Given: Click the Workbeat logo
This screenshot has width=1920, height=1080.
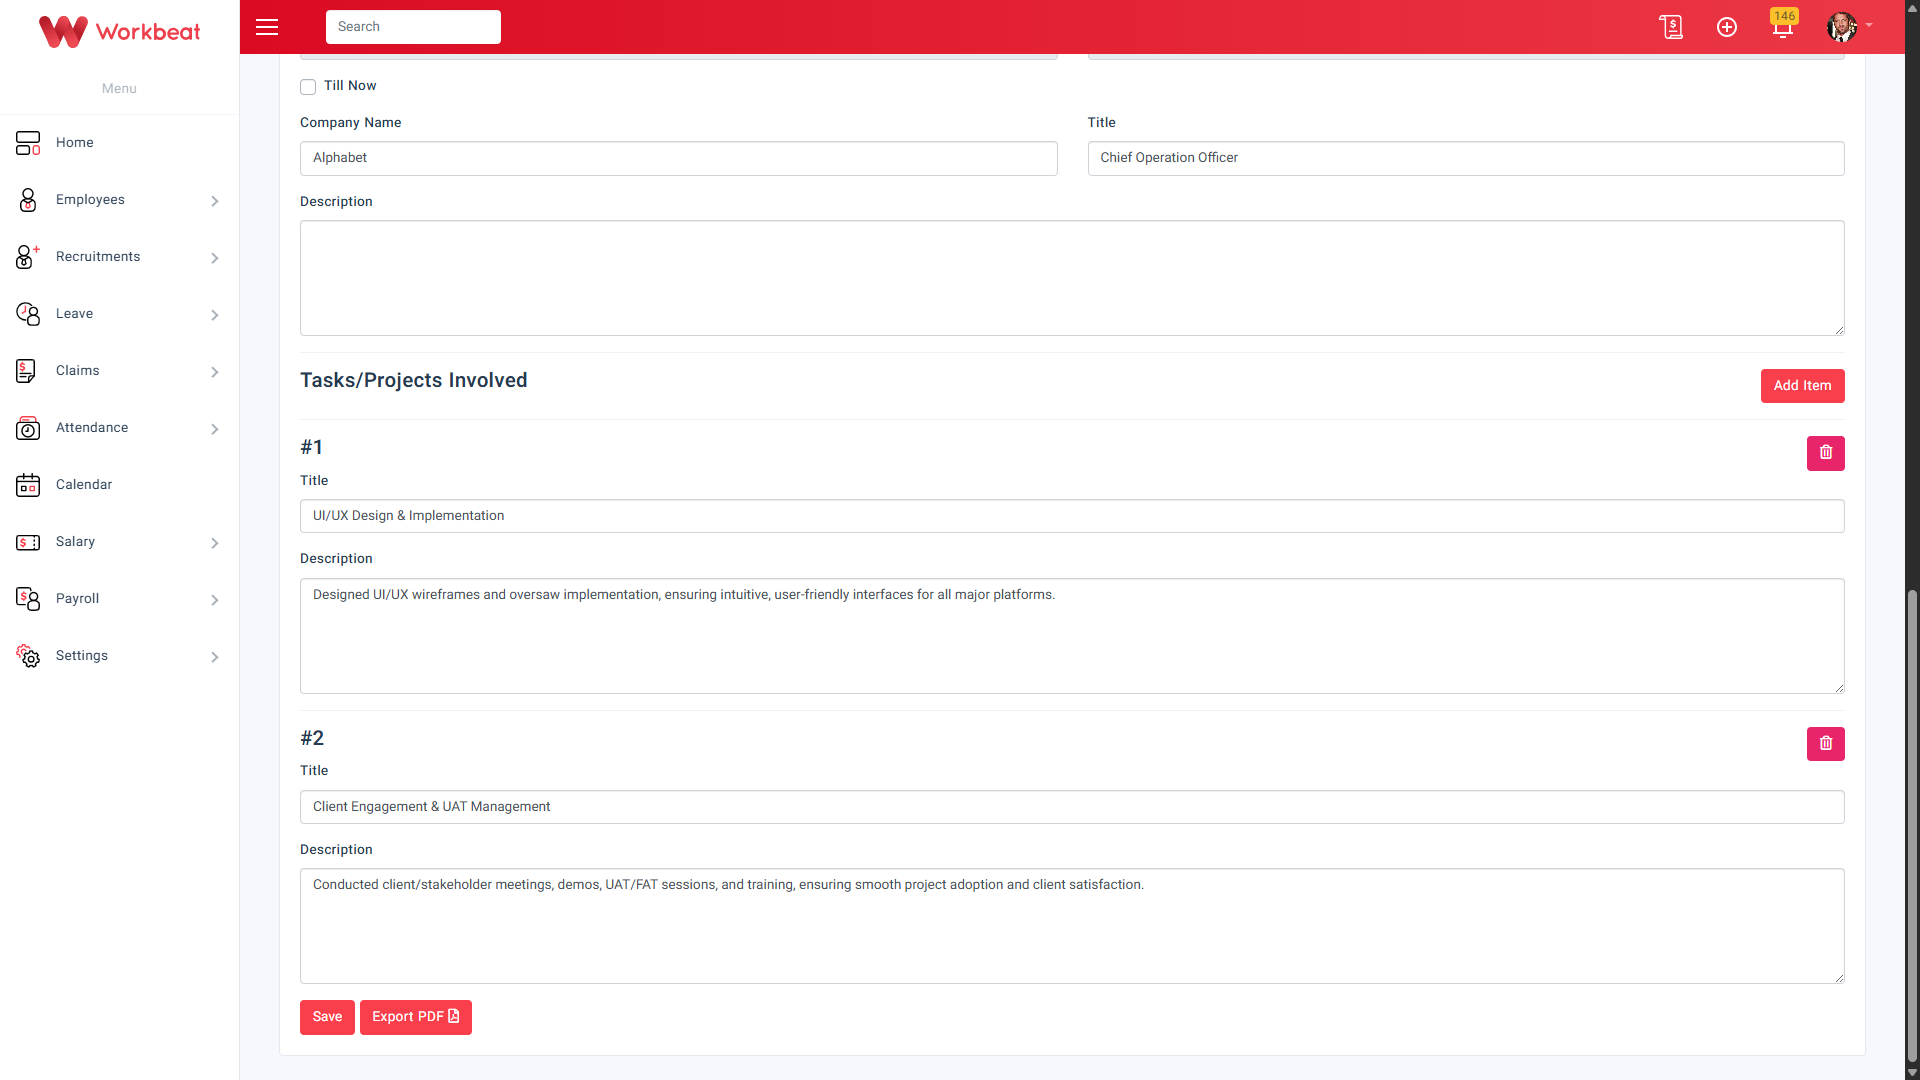Looking at the screenshot, I should coord(119,31).
